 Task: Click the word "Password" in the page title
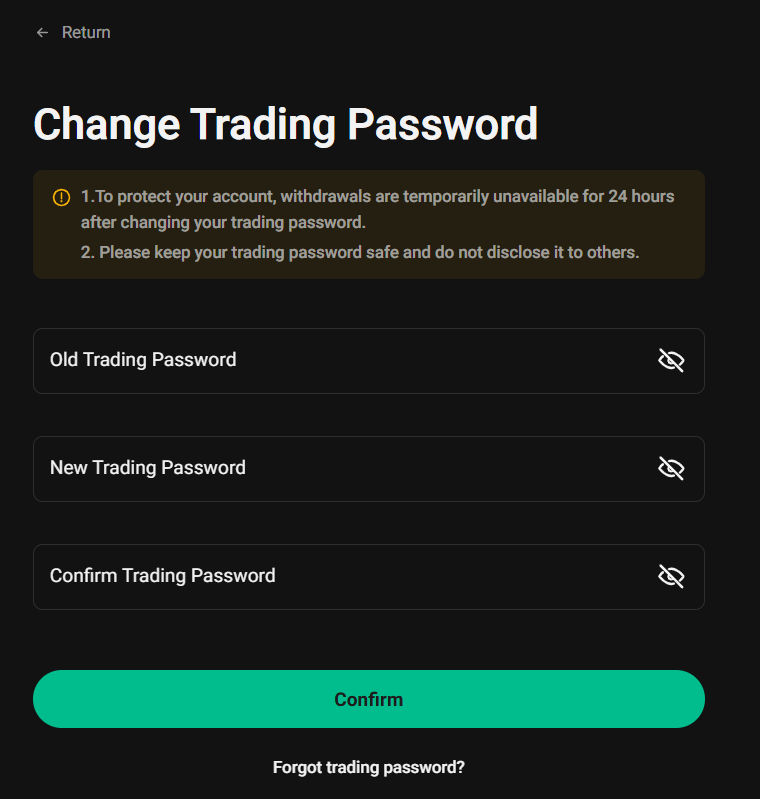coord(442,125)
